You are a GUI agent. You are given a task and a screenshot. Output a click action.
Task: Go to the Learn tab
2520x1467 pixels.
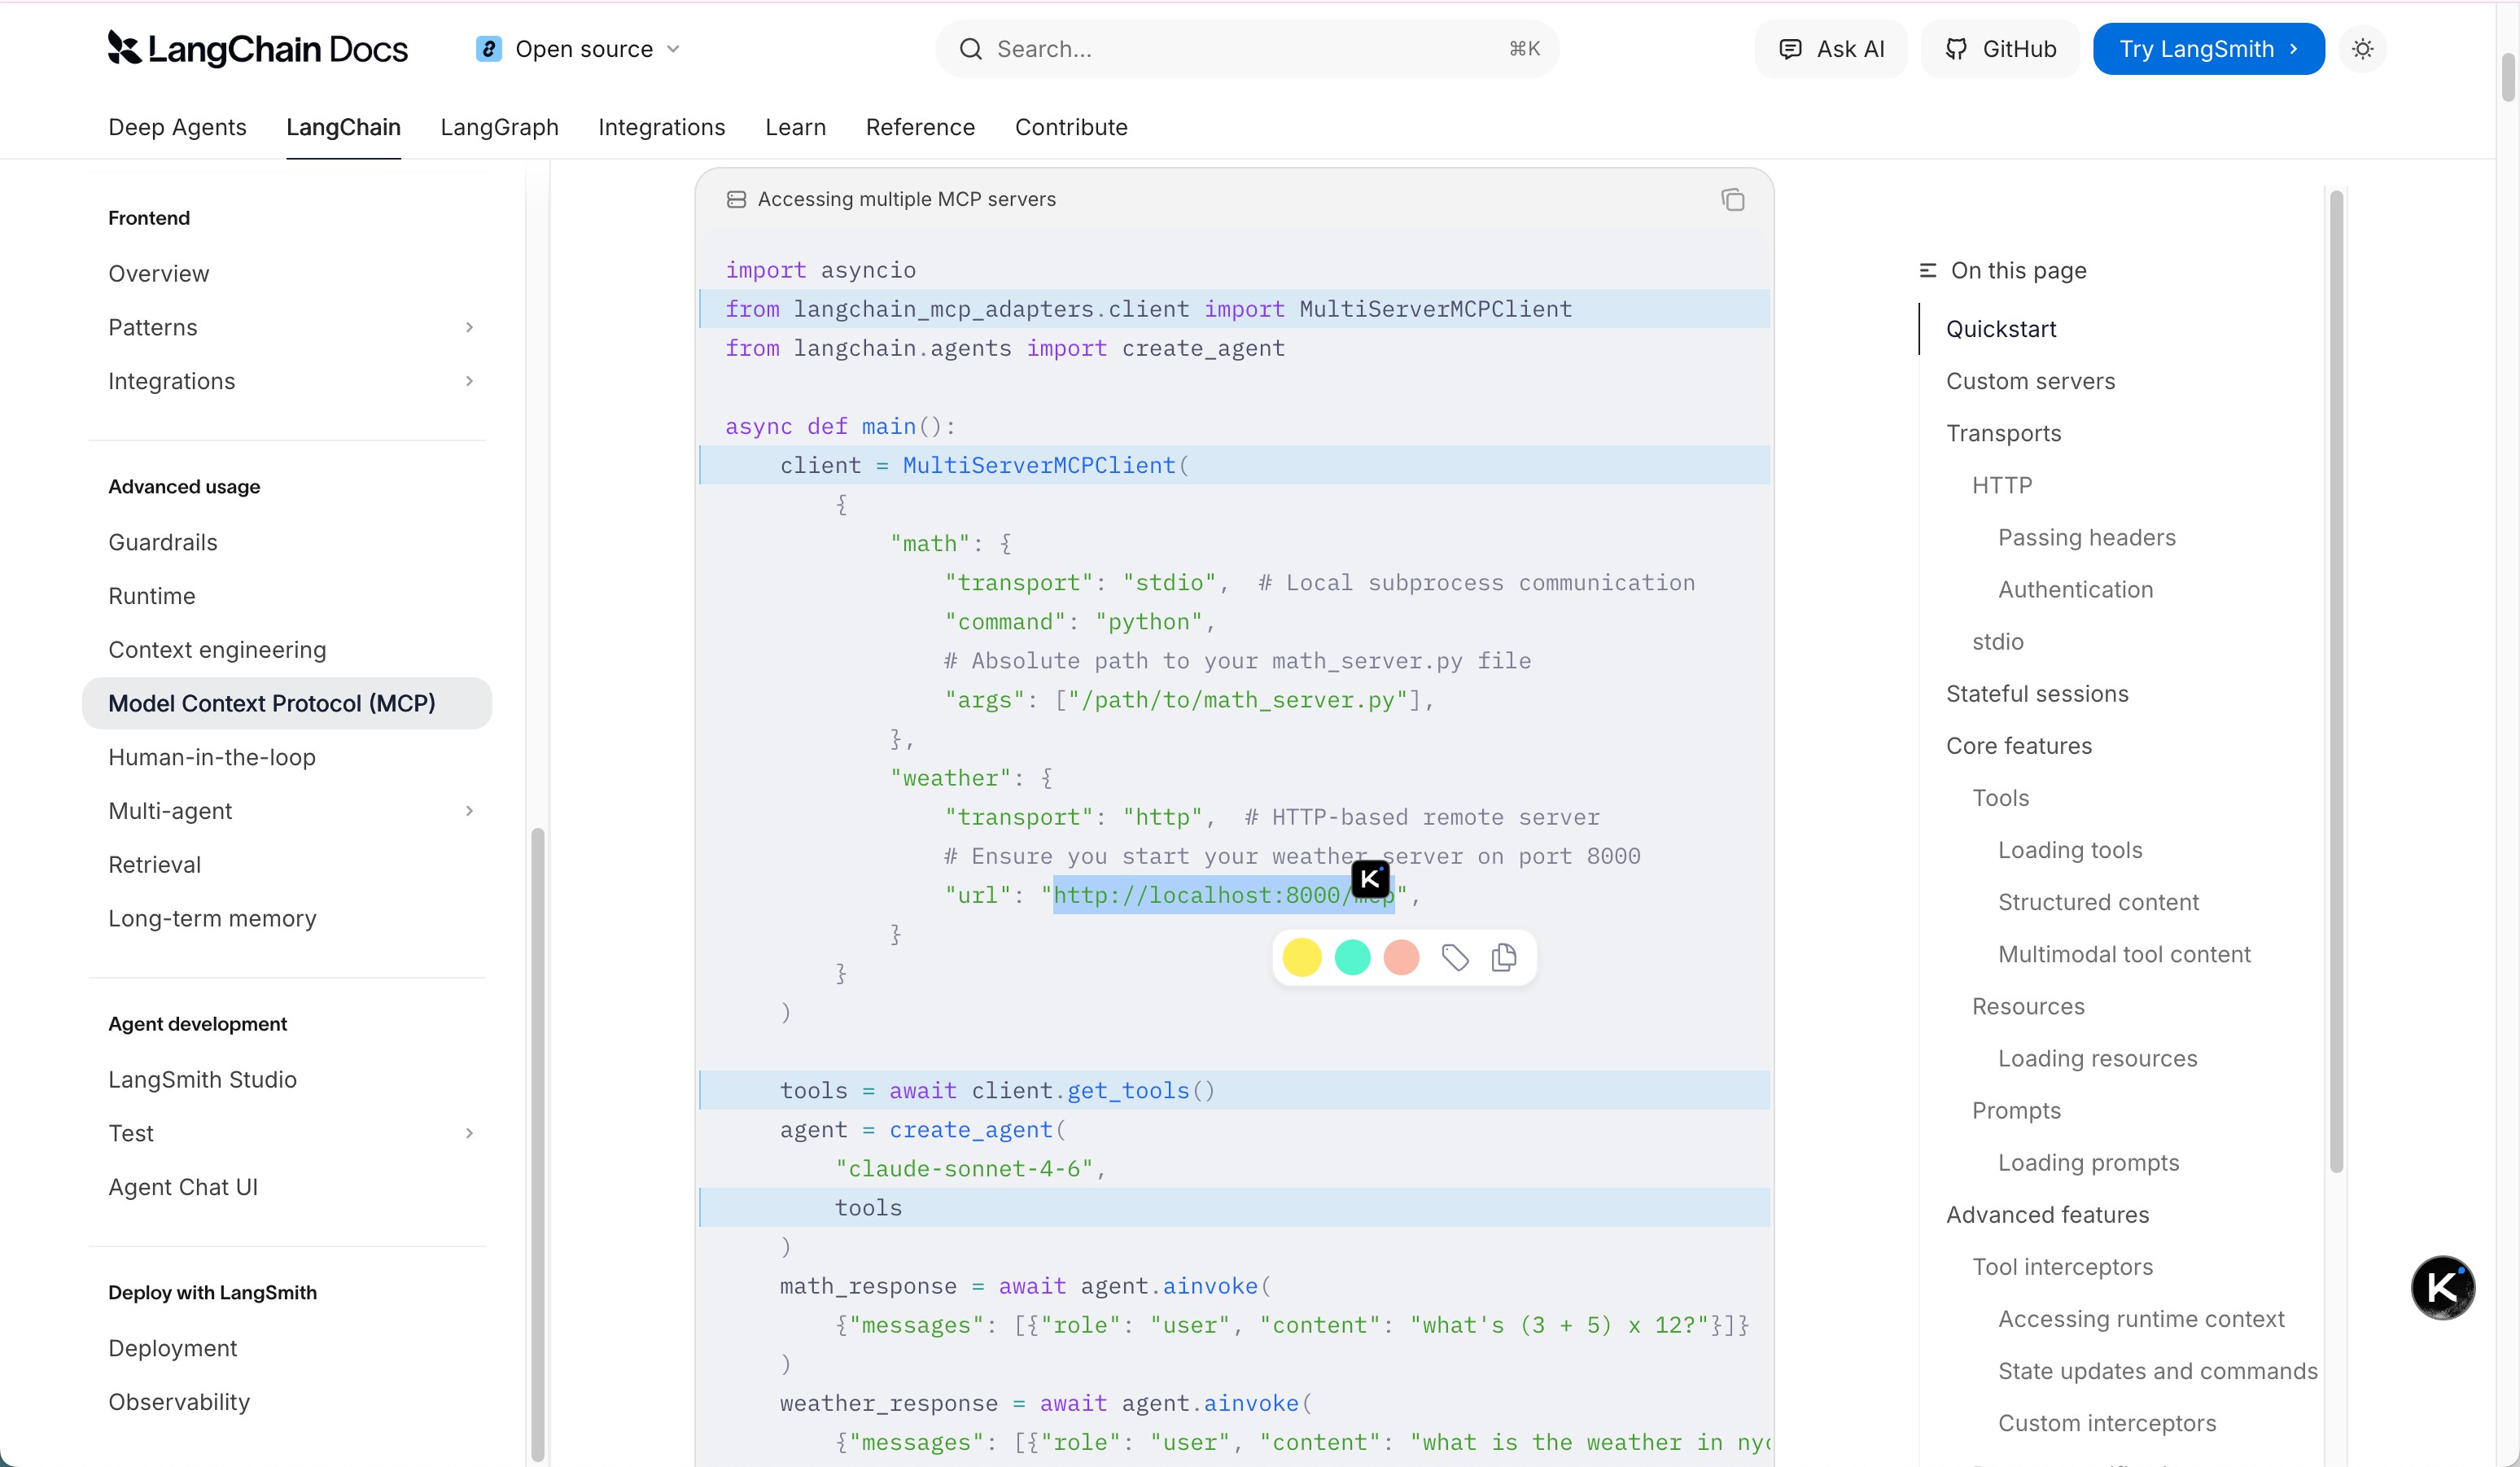[795, 127]
